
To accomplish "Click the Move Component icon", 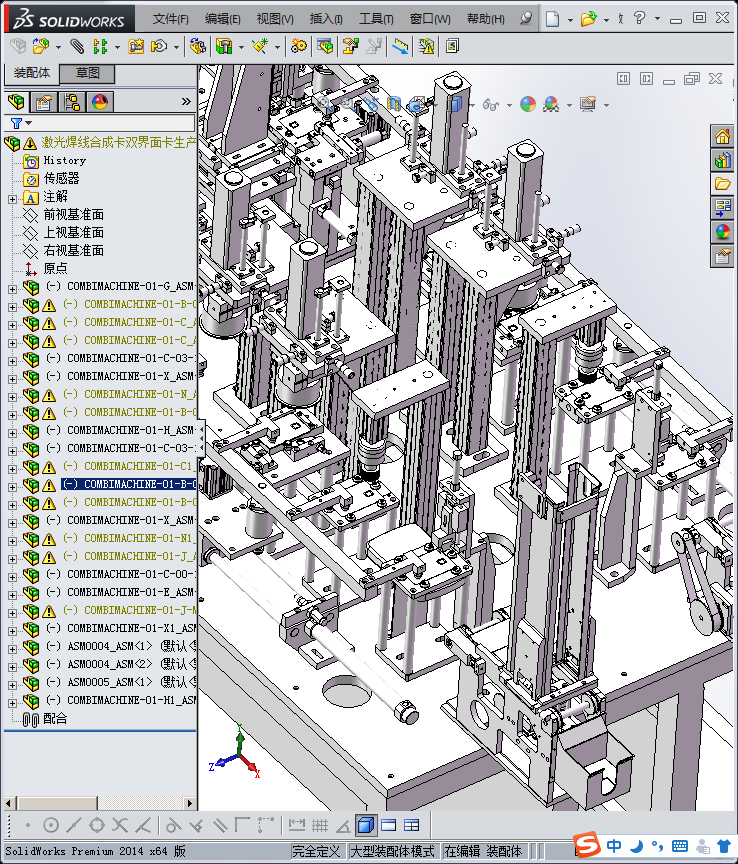I will pyautogui.click(x=159, y=46).
